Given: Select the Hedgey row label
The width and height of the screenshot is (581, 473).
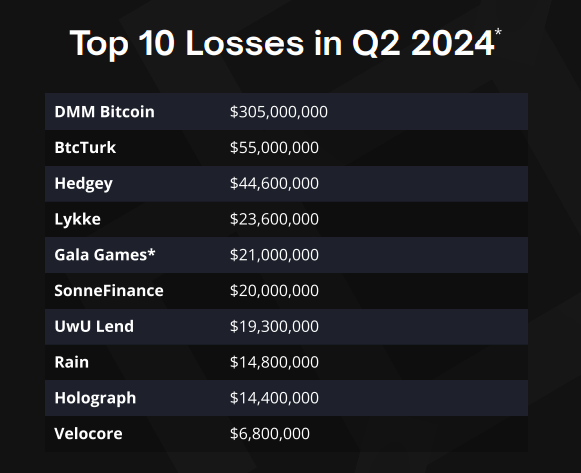Looking at the screenshot, I should tap(83, 184).
